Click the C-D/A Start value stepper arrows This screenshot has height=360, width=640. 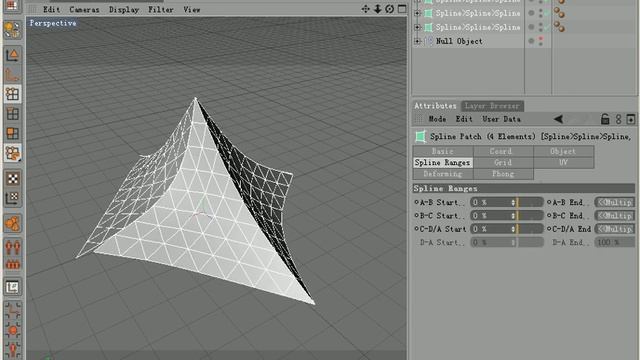(x=513, y=229)
